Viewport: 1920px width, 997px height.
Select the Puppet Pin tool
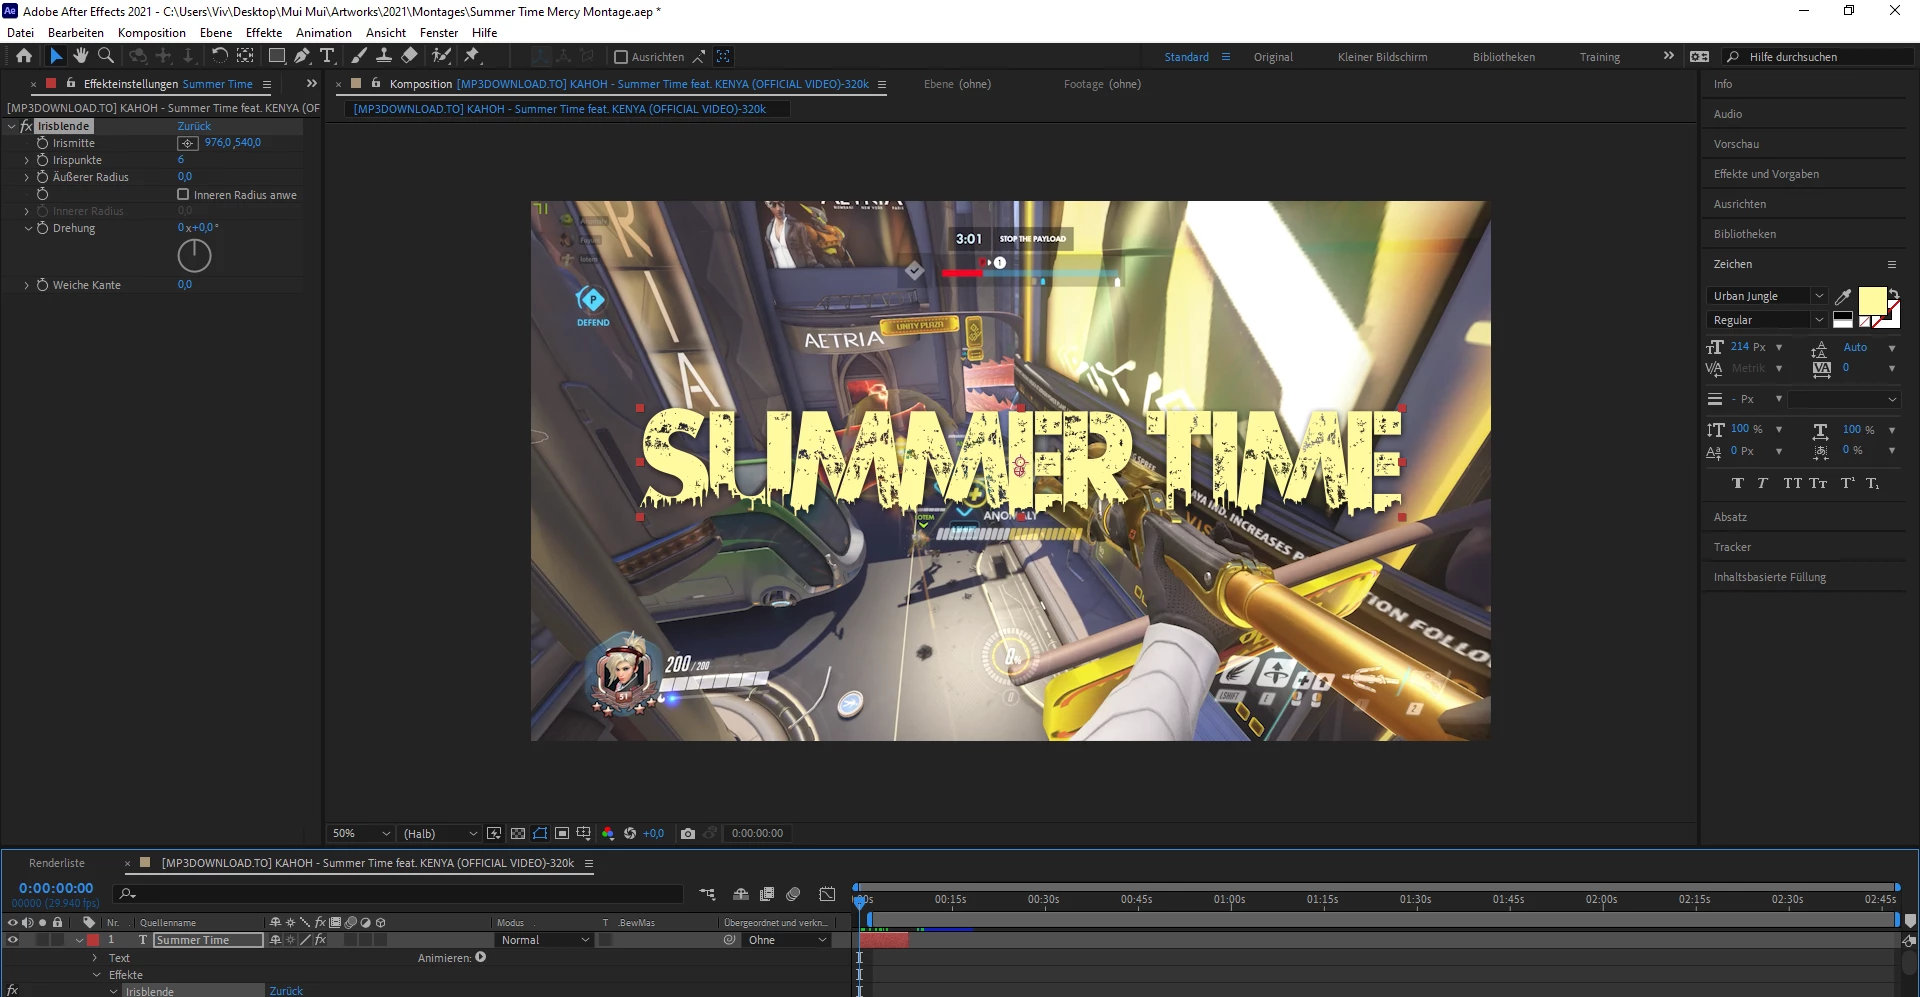coord(472,56)
